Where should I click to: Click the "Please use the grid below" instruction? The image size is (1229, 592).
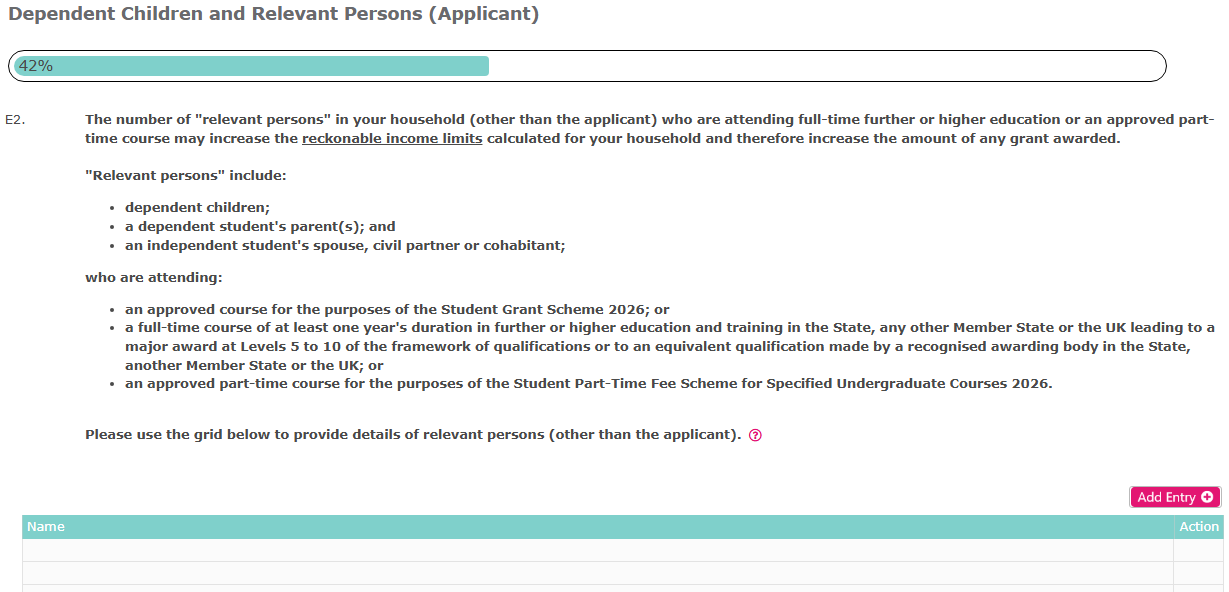[x=412, y=435]
